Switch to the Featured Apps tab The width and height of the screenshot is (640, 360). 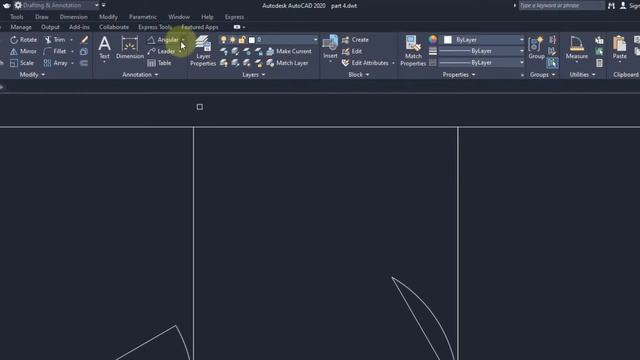[x=200, y=27]
